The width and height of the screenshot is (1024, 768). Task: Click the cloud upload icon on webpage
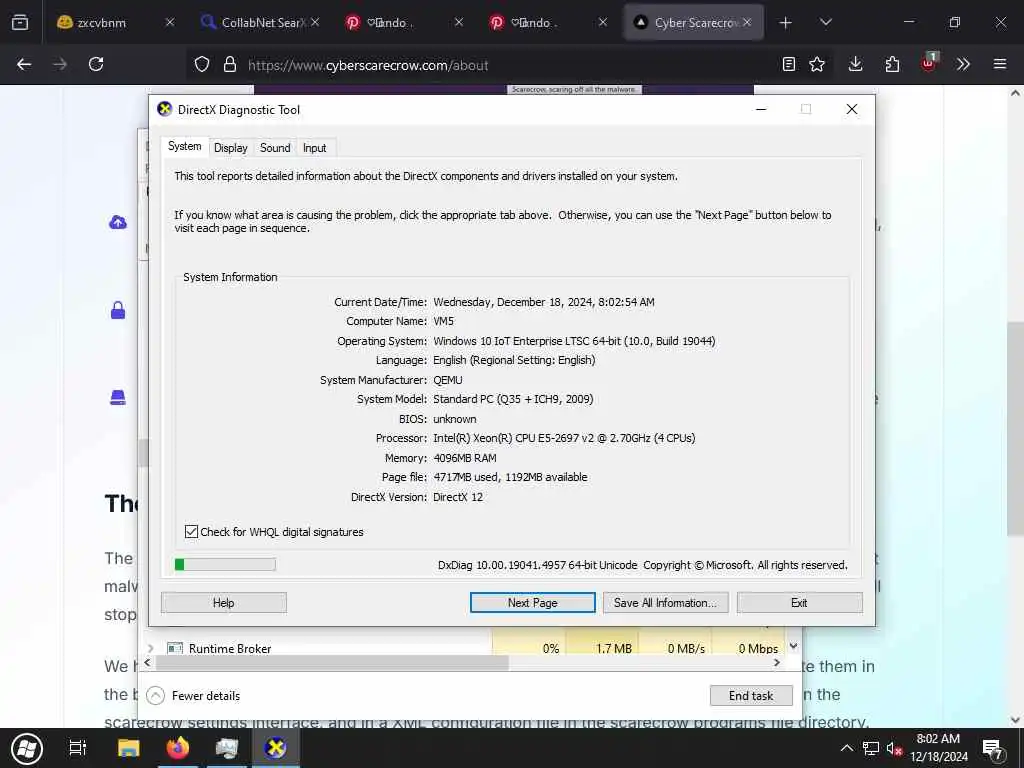[118, 223]
